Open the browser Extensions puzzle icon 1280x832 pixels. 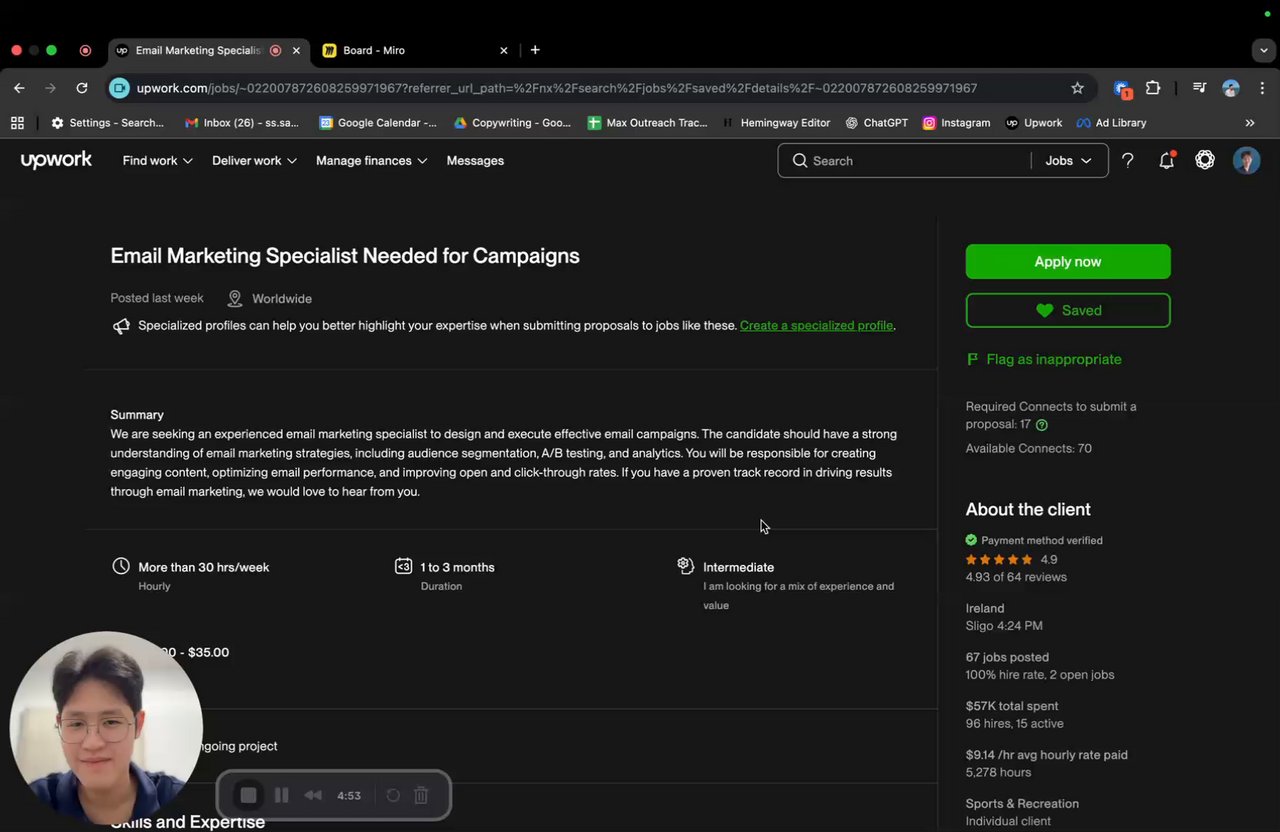[1153, 88]
